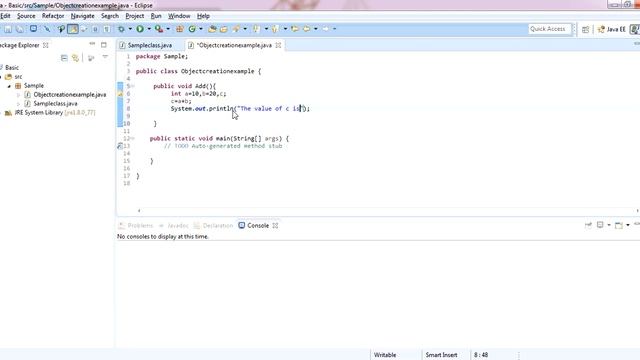Close the Package Explorer view

click(46, 45)
